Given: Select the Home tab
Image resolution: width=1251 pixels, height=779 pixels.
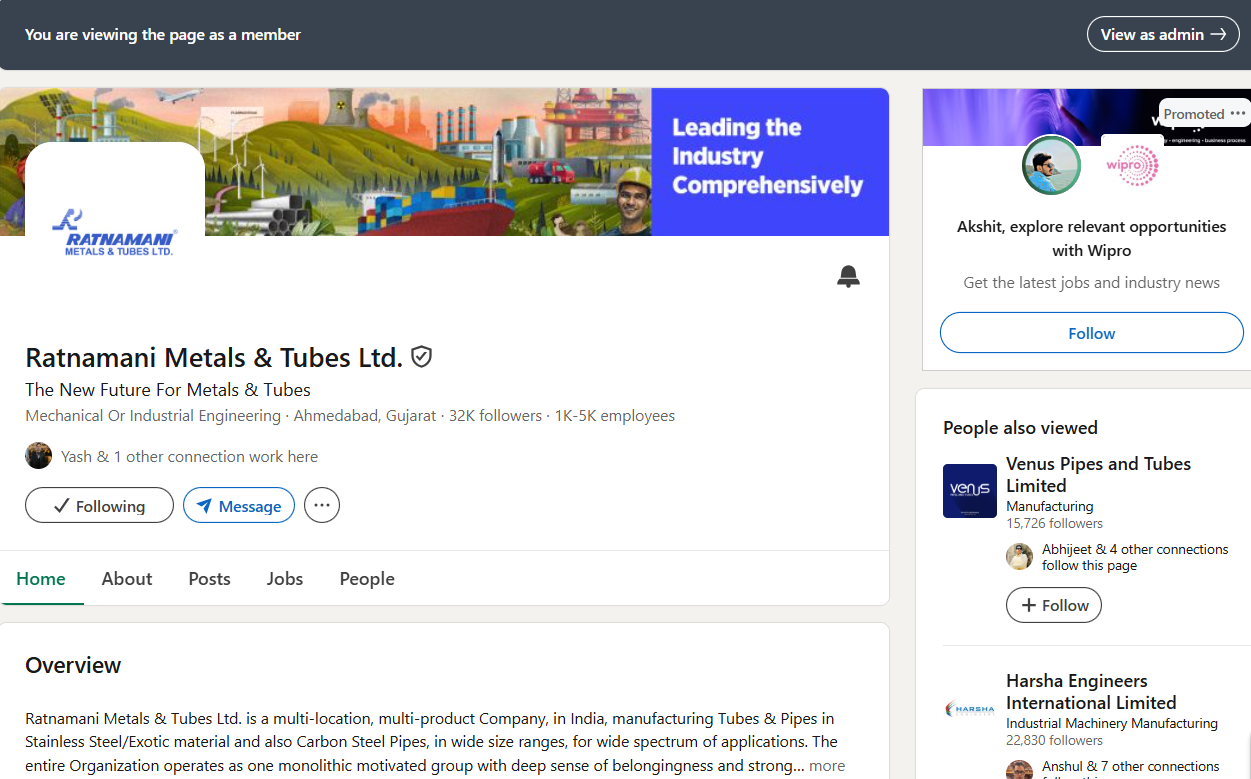Looking at the screenshot, I should coord(41,579).
